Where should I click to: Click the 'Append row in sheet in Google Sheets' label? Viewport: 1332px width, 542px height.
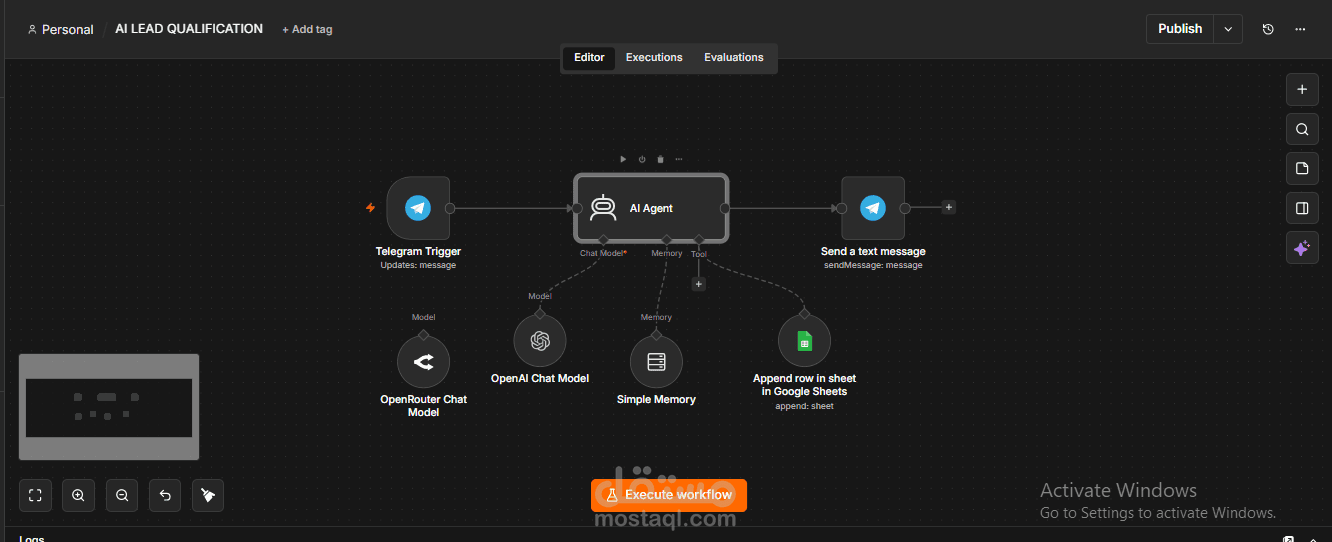(804, 385)
